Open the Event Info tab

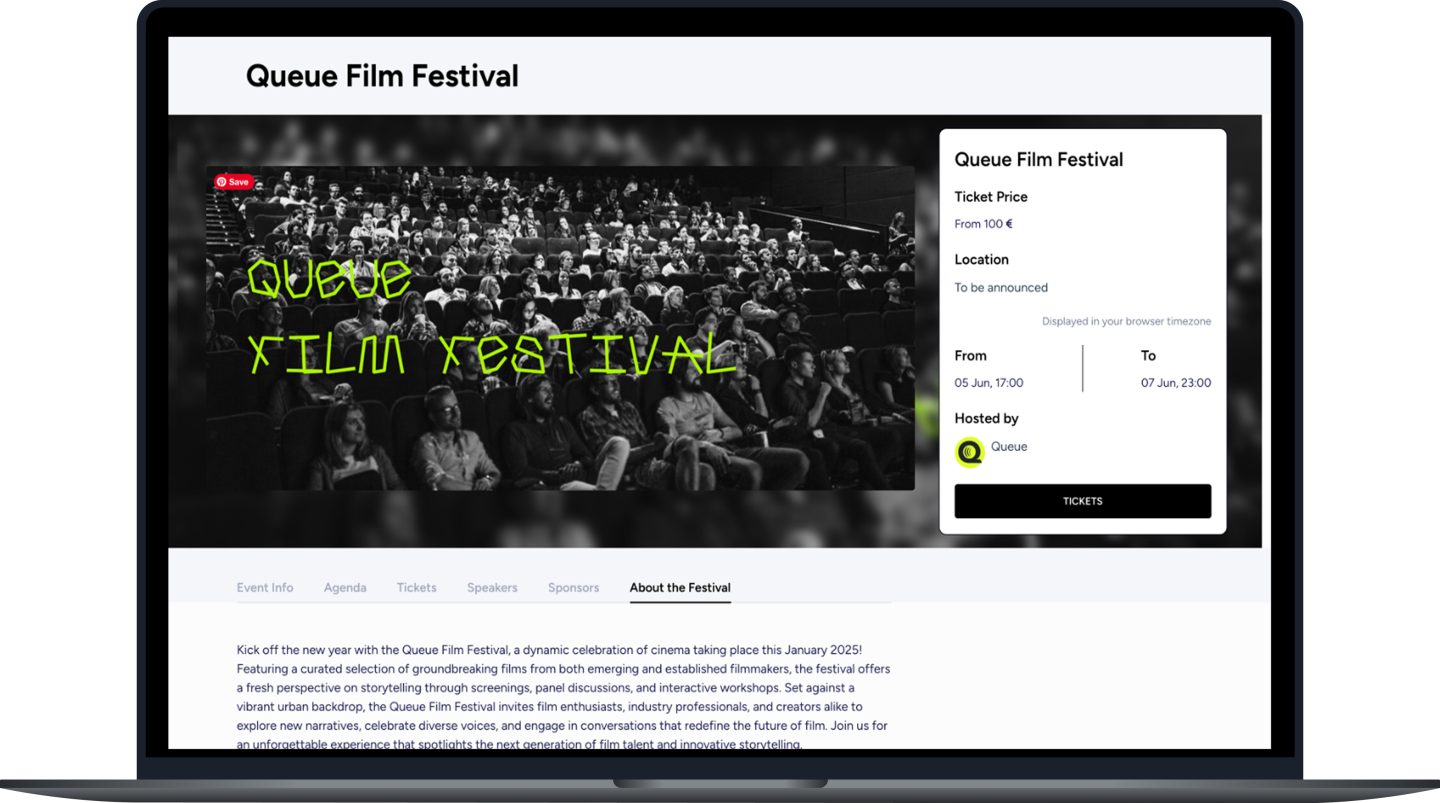pyautogui.click(x=265, y=588)
